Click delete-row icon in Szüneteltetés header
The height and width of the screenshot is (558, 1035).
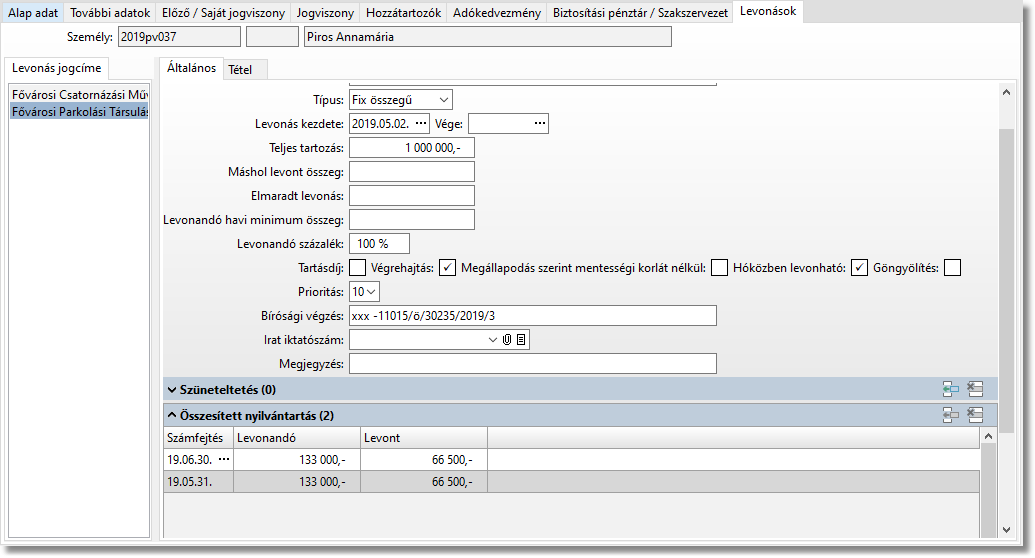coord(975,390)
